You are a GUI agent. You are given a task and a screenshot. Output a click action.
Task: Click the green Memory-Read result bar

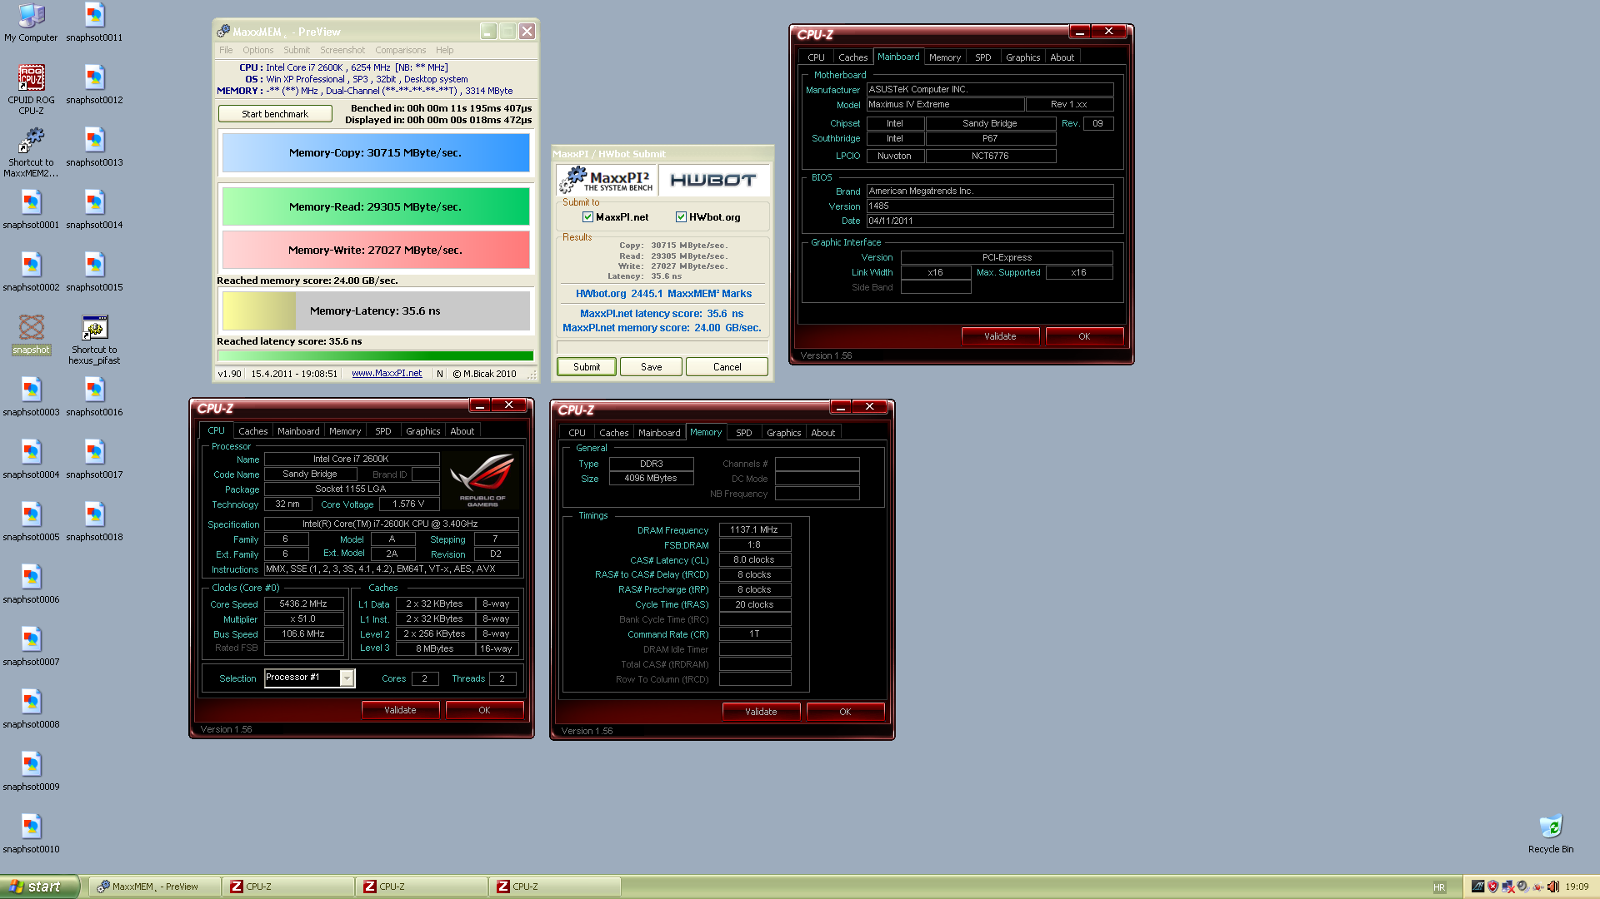(x=375, y=207)
